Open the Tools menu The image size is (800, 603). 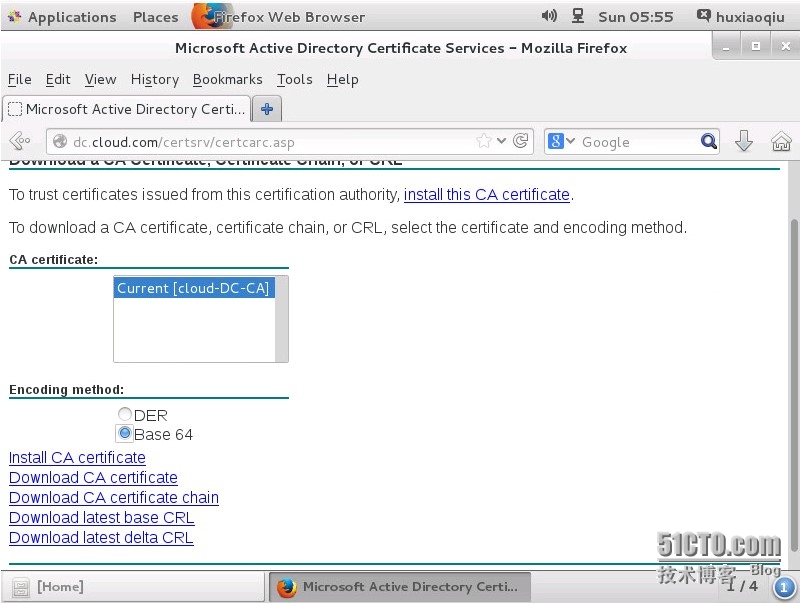(294, 80)
